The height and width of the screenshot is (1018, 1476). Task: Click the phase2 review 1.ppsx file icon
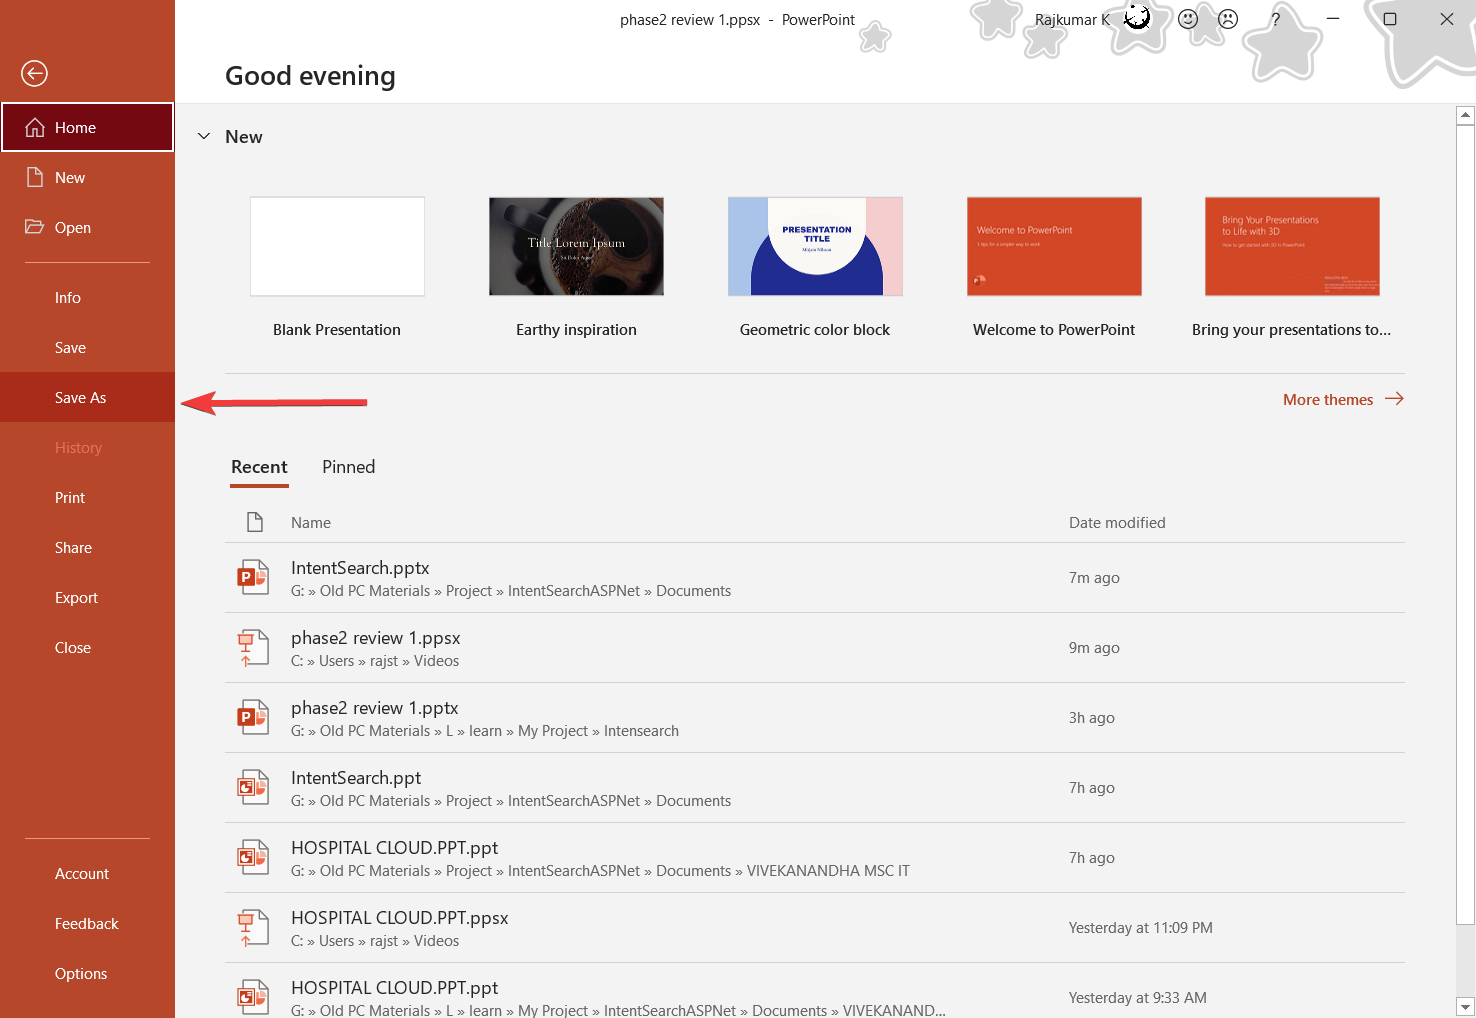click(253, 648)
